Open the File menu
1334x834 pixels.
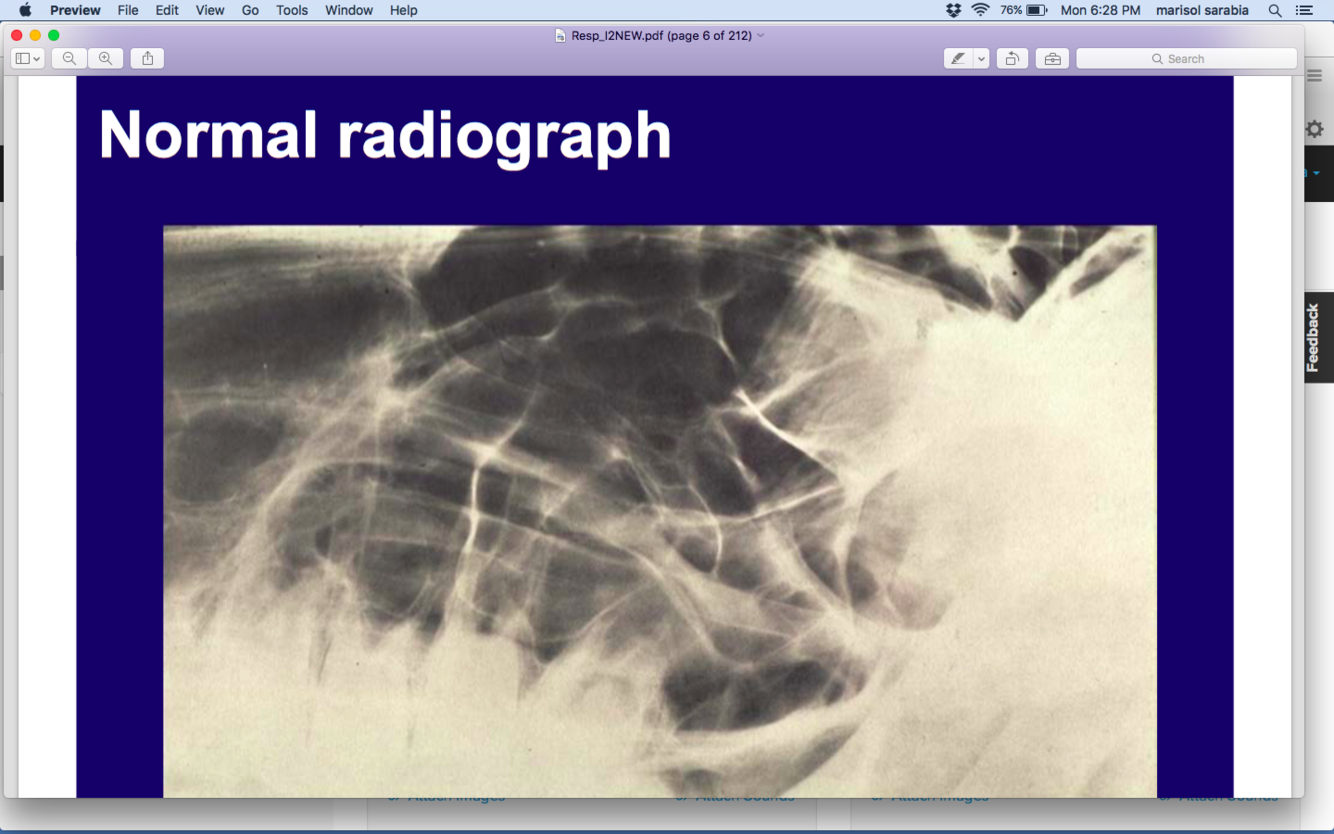click(x=128, y=10)
